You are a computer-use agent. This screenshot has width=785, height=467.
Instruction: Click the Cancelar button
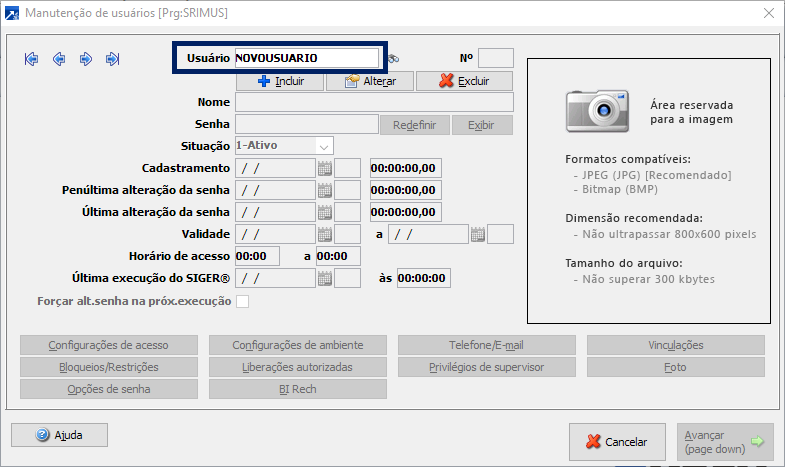[x=617, y=442]
